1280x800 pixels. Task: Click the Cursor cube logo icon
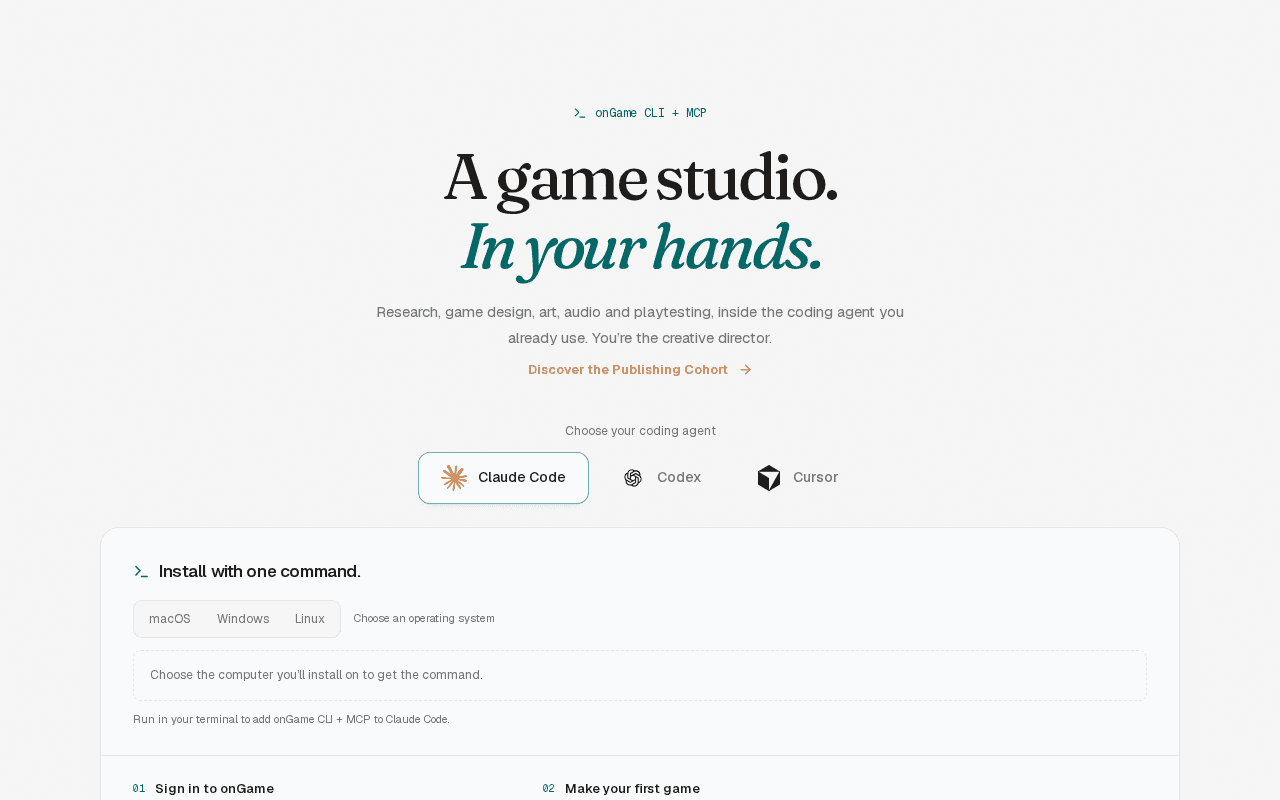[769, 478]
